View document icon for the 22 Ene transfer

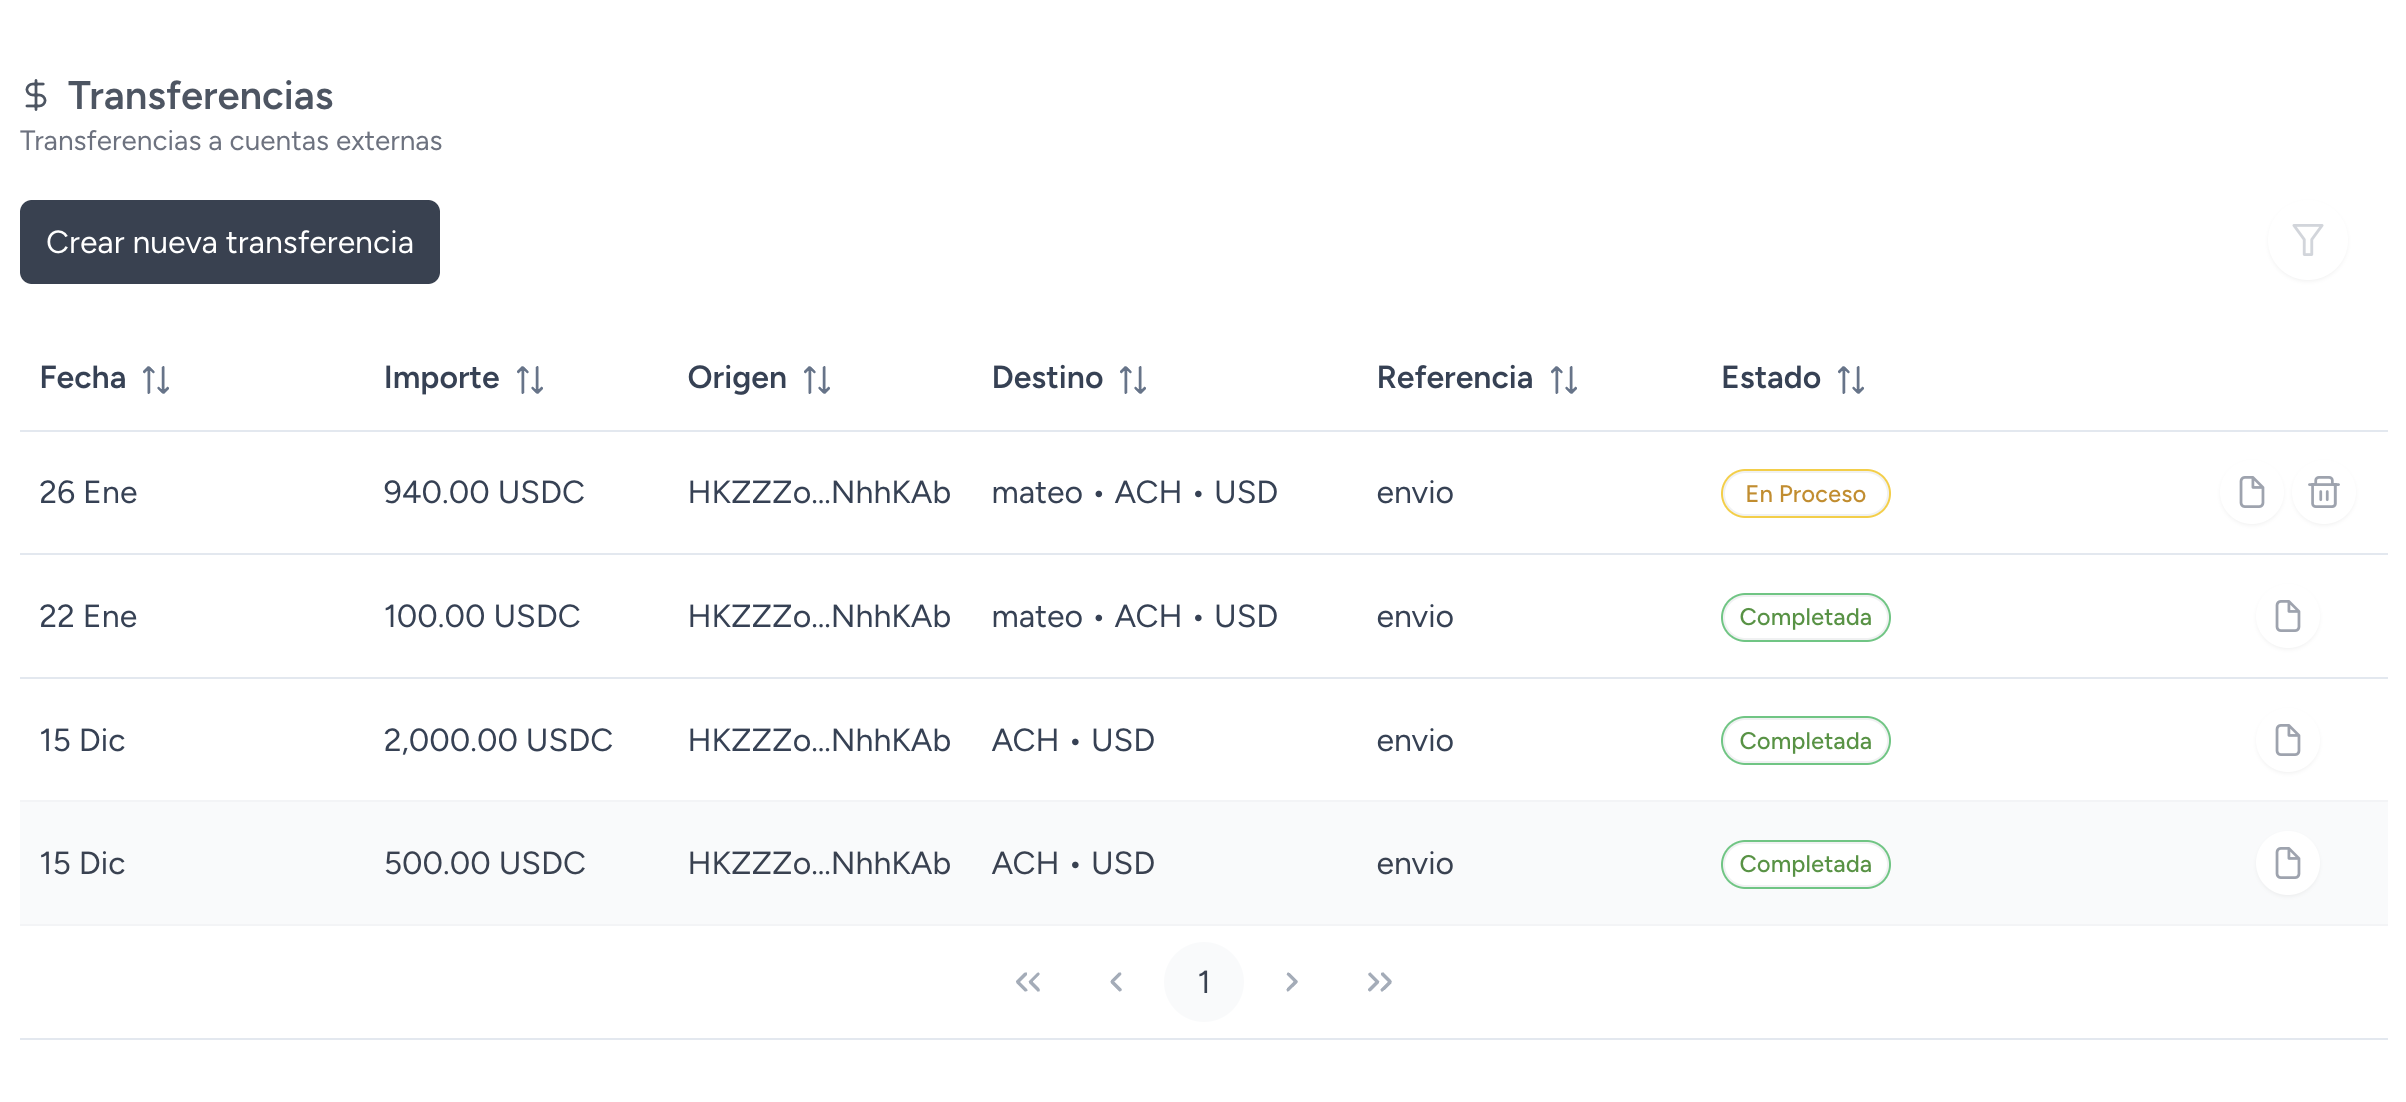pos(2287,617)
